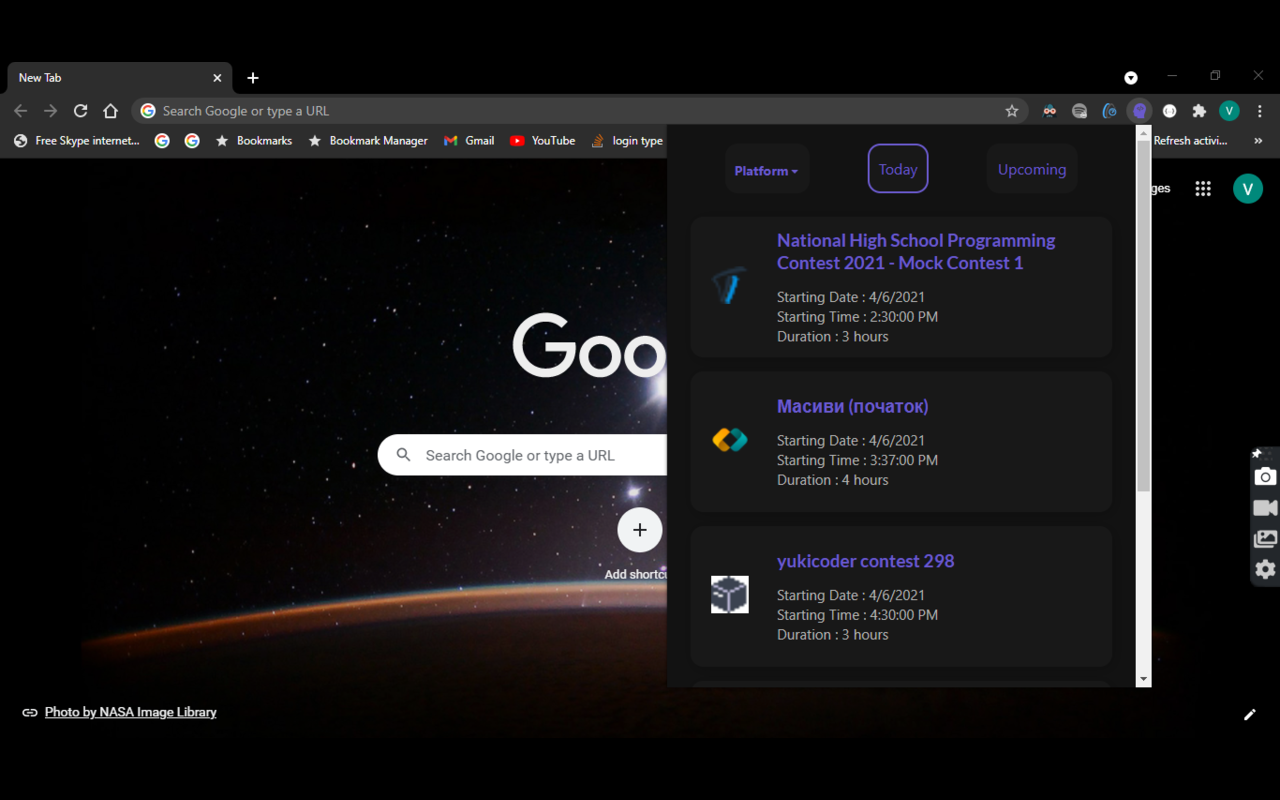
Task: Open the image gallery icon in side panel
Action: click(1265, 539)
